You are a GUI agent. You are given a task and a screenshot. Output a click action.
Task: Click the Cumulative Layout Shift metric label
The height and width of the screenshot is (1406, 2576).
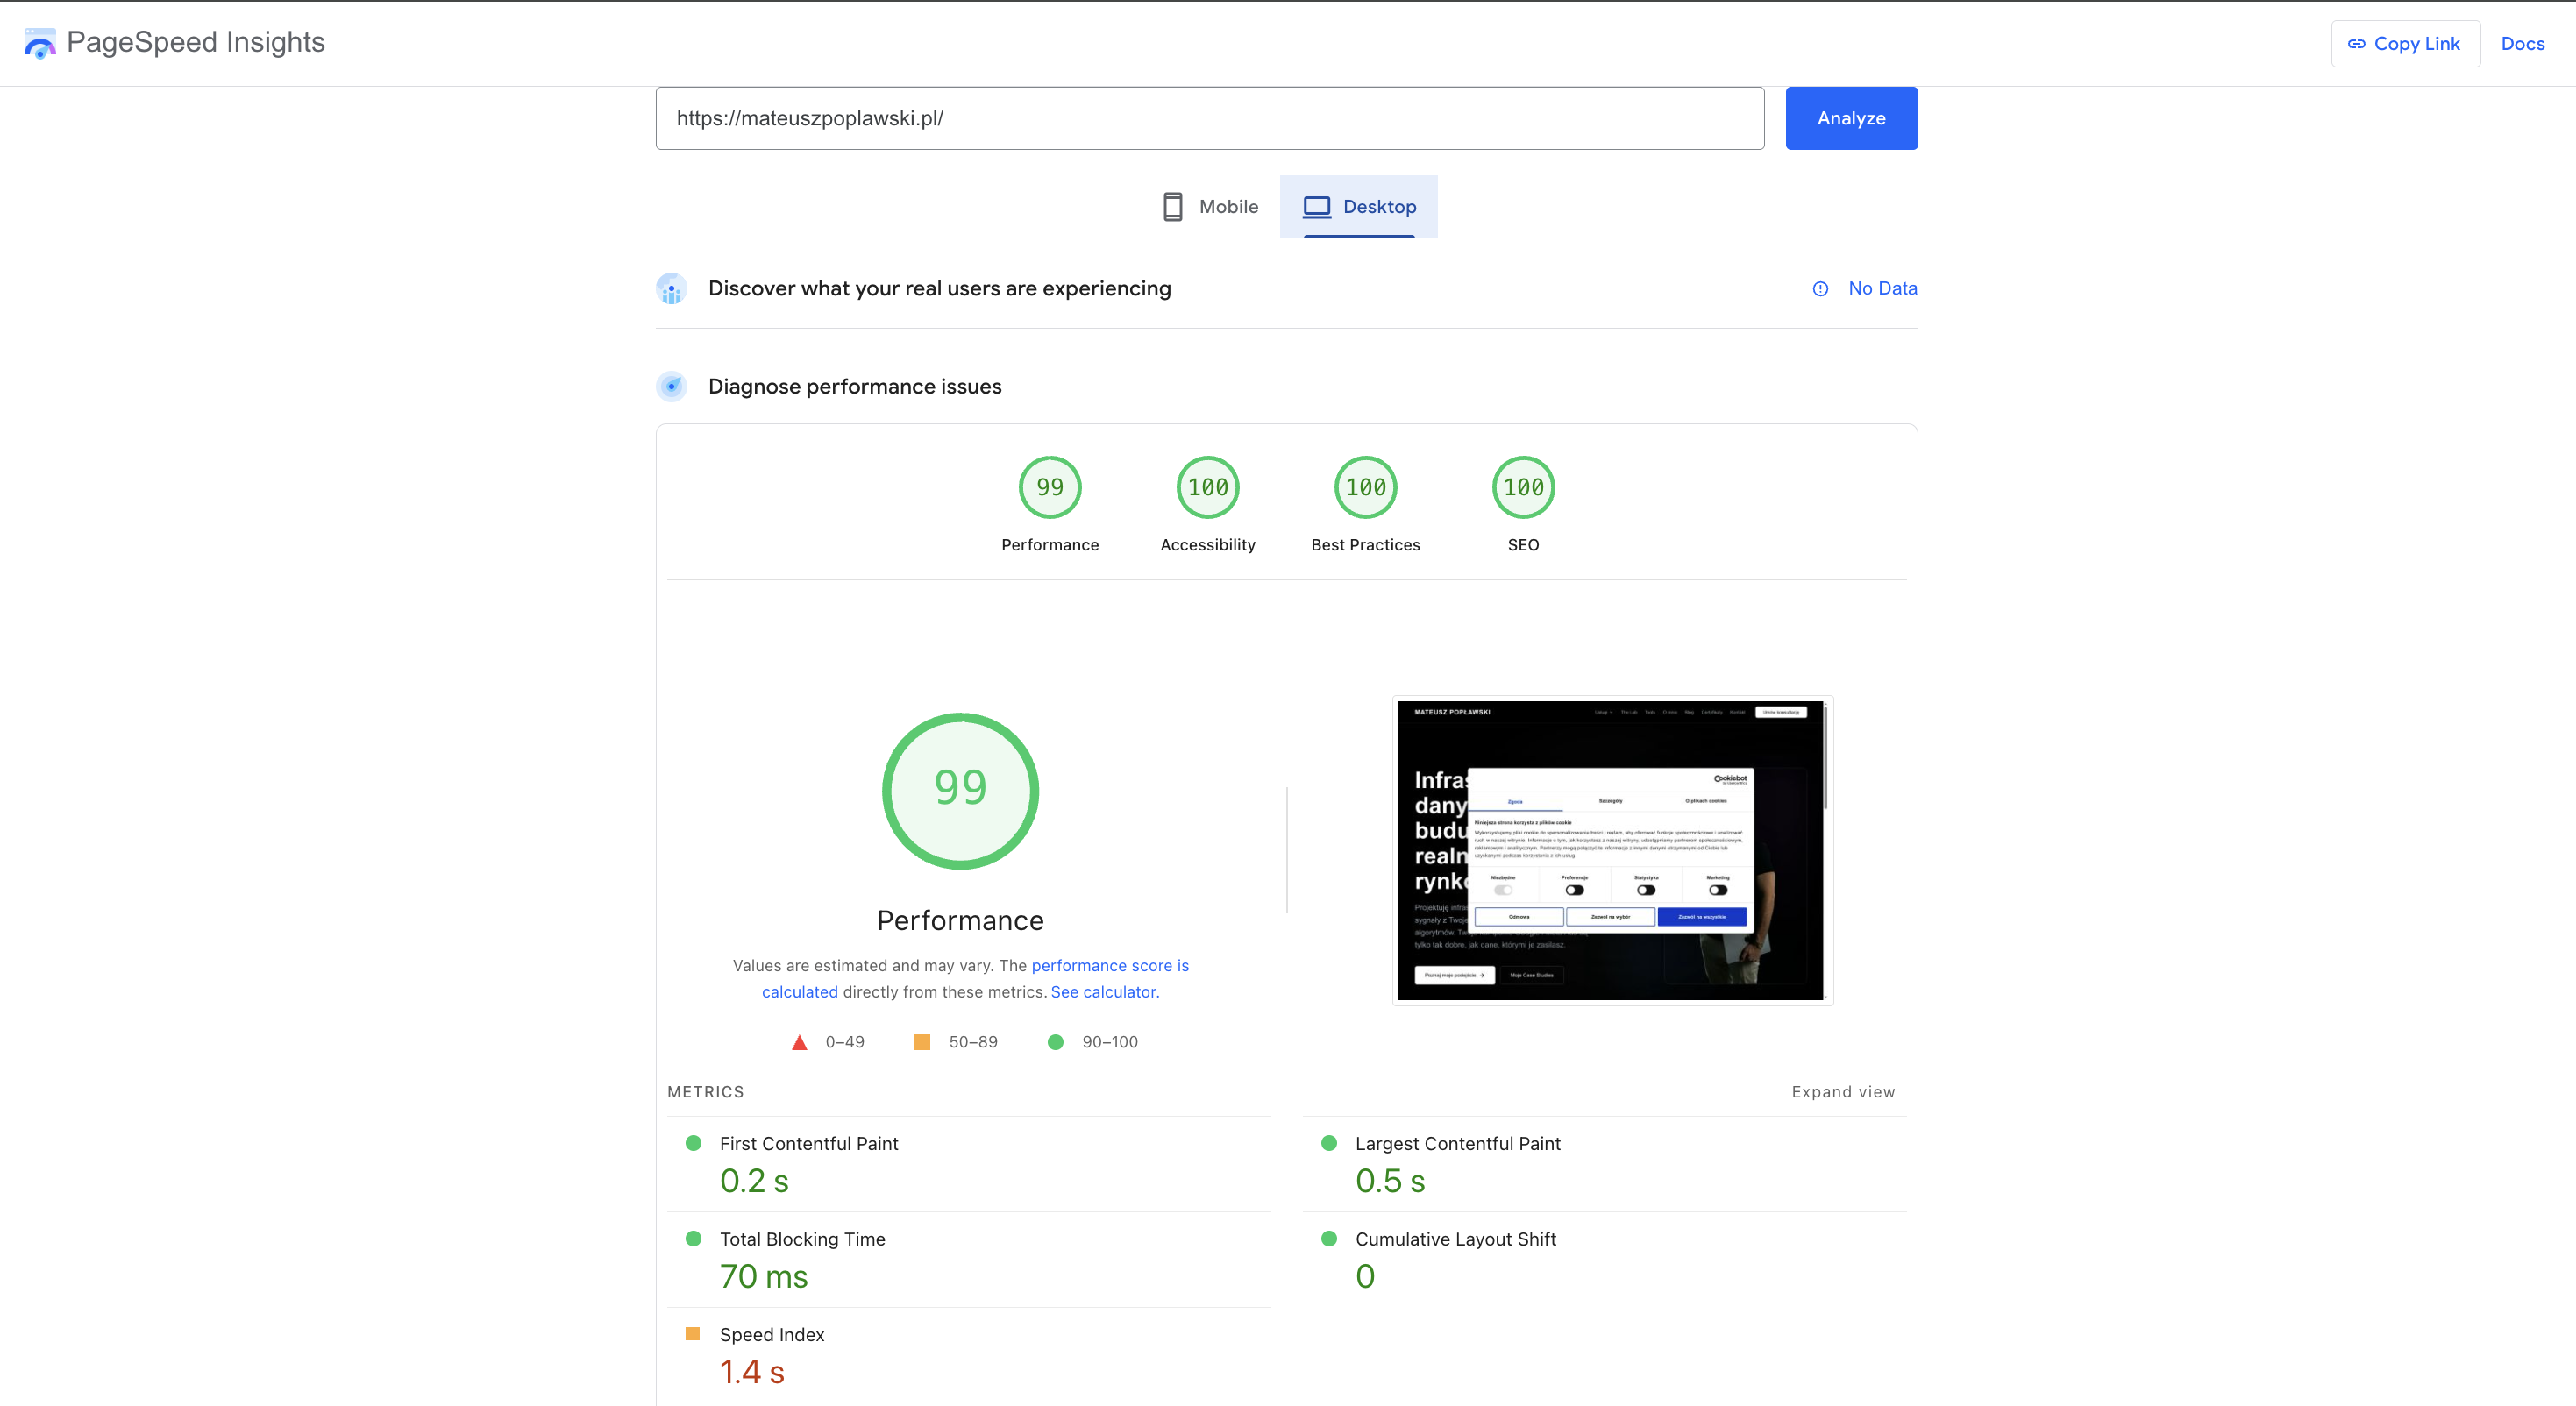tap(1455, 1239)
